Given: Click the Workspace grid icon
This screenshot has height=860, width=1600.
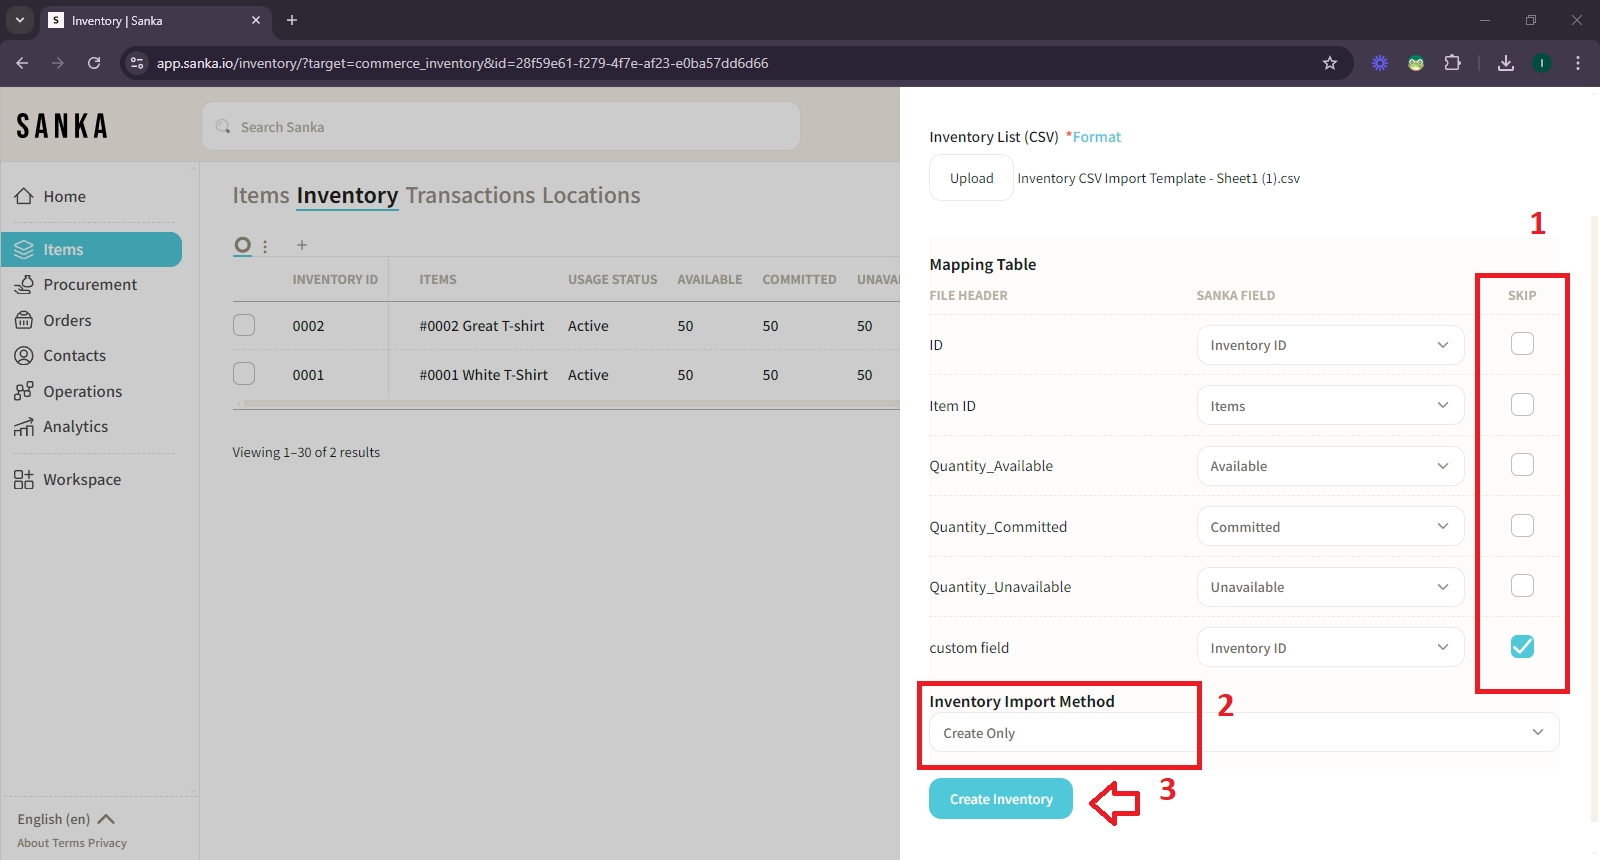Looking at the screenshot, I should pyautogui.click(x=24, y=480).
